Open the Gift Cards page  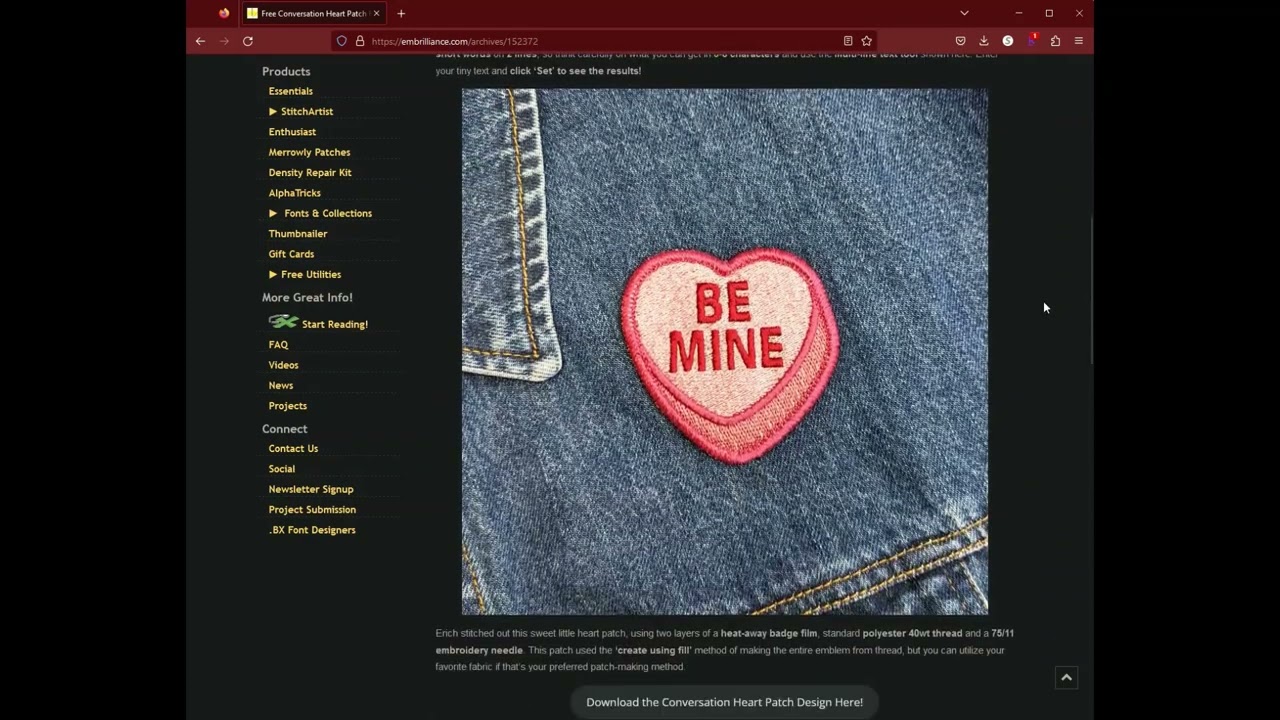pos(291,254)
